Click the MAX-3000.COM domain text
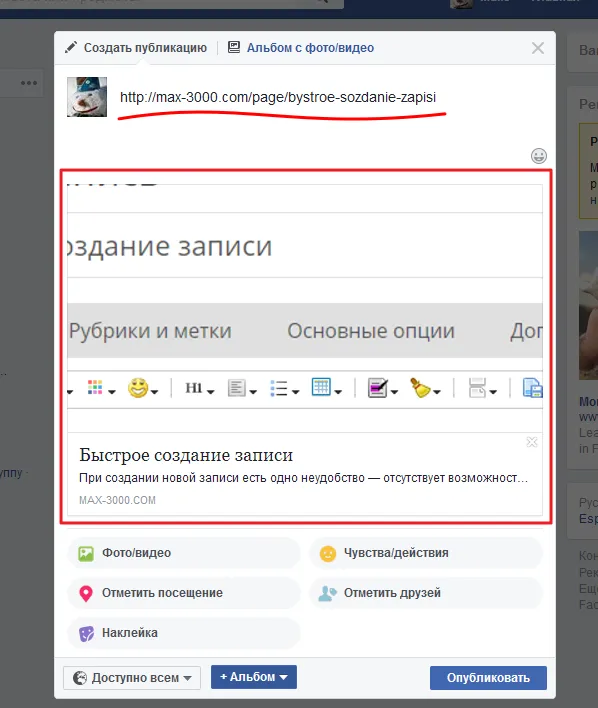 (117, 500)
